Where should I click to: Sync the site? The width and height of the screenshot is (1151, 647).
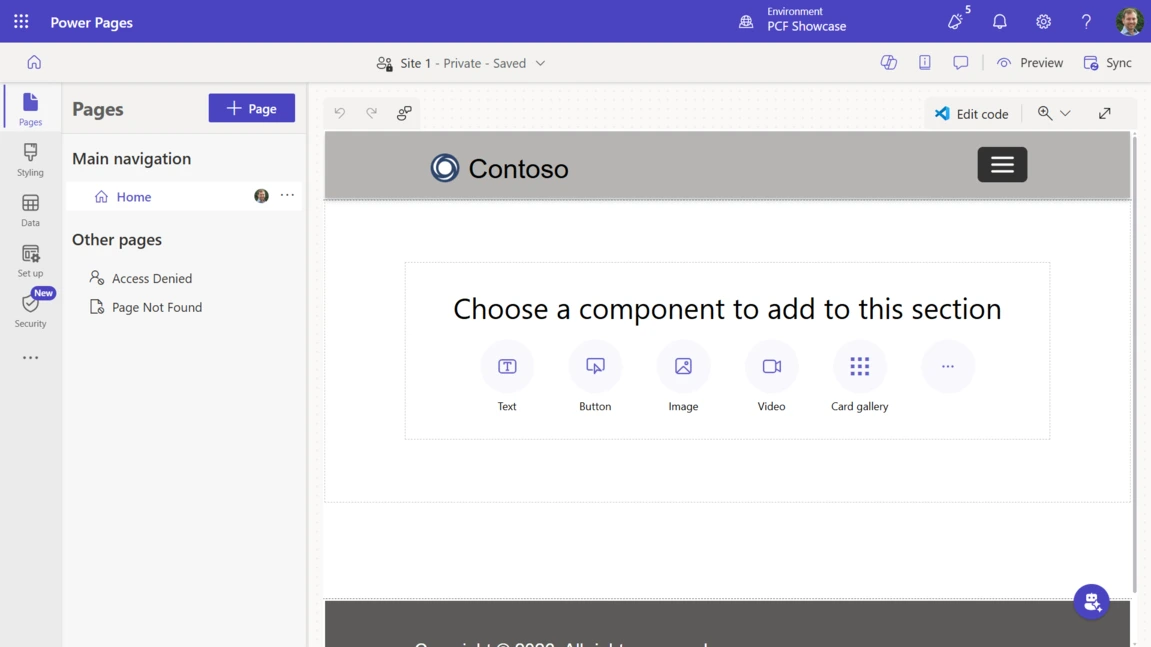[x=1108, y=62]
